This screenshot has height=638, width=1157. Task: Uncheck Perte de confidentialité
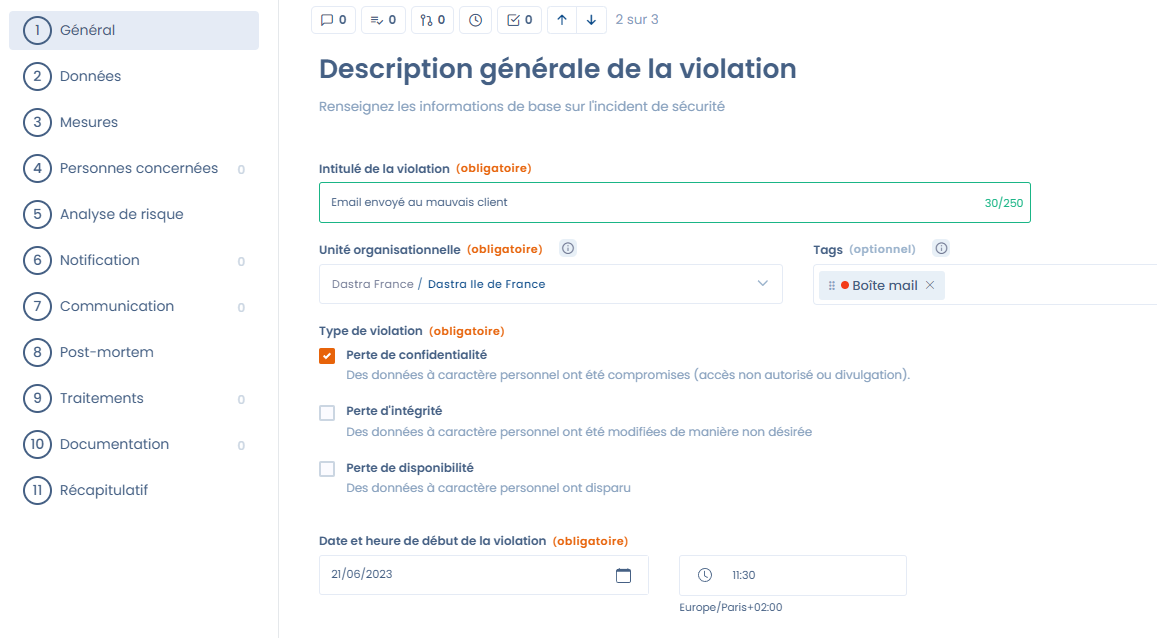[x=327, y=356]
